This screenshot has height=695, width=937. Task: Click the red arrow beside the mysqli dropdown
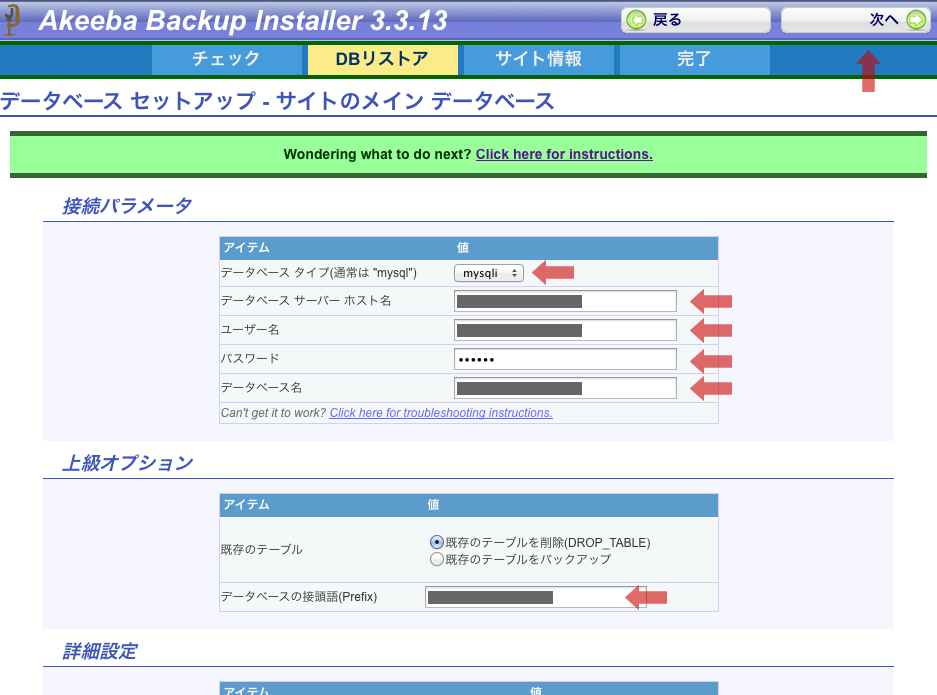pyautogui.click(x=553, y=272)
